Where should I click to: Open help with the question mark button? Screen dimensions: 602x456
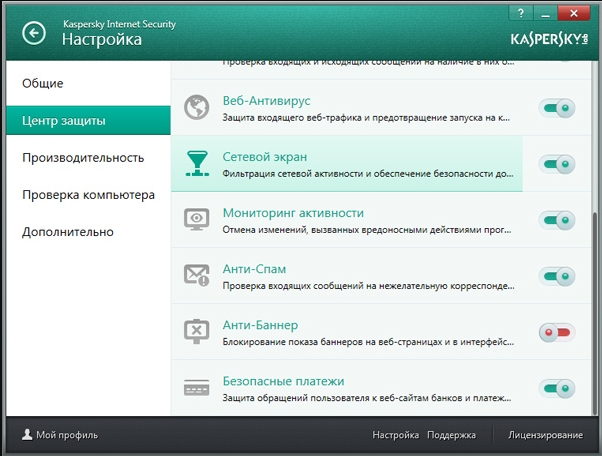(521, 13)
